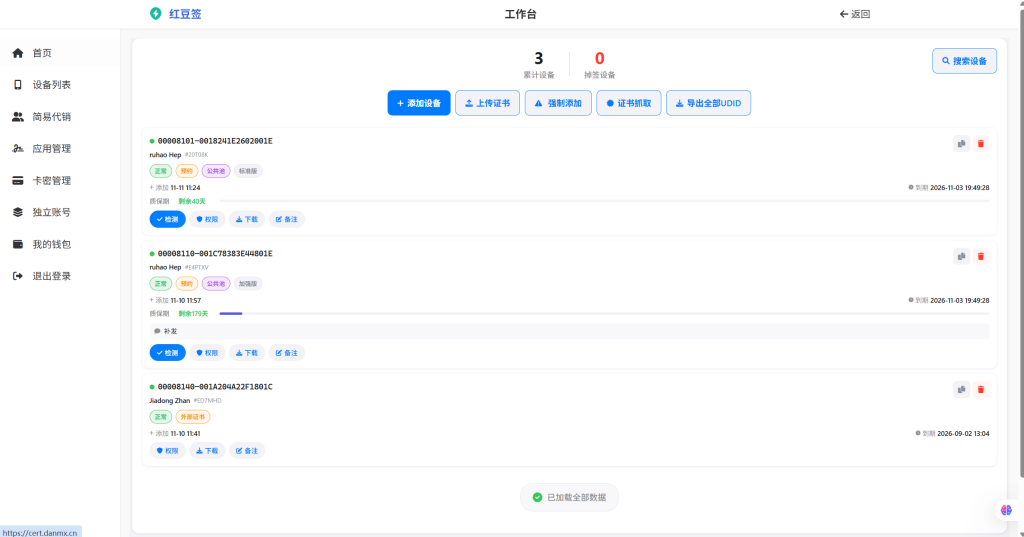Open 我的钱包 in the sidebar
This screenshot has width=1024, height=537.
coord(51,244)
